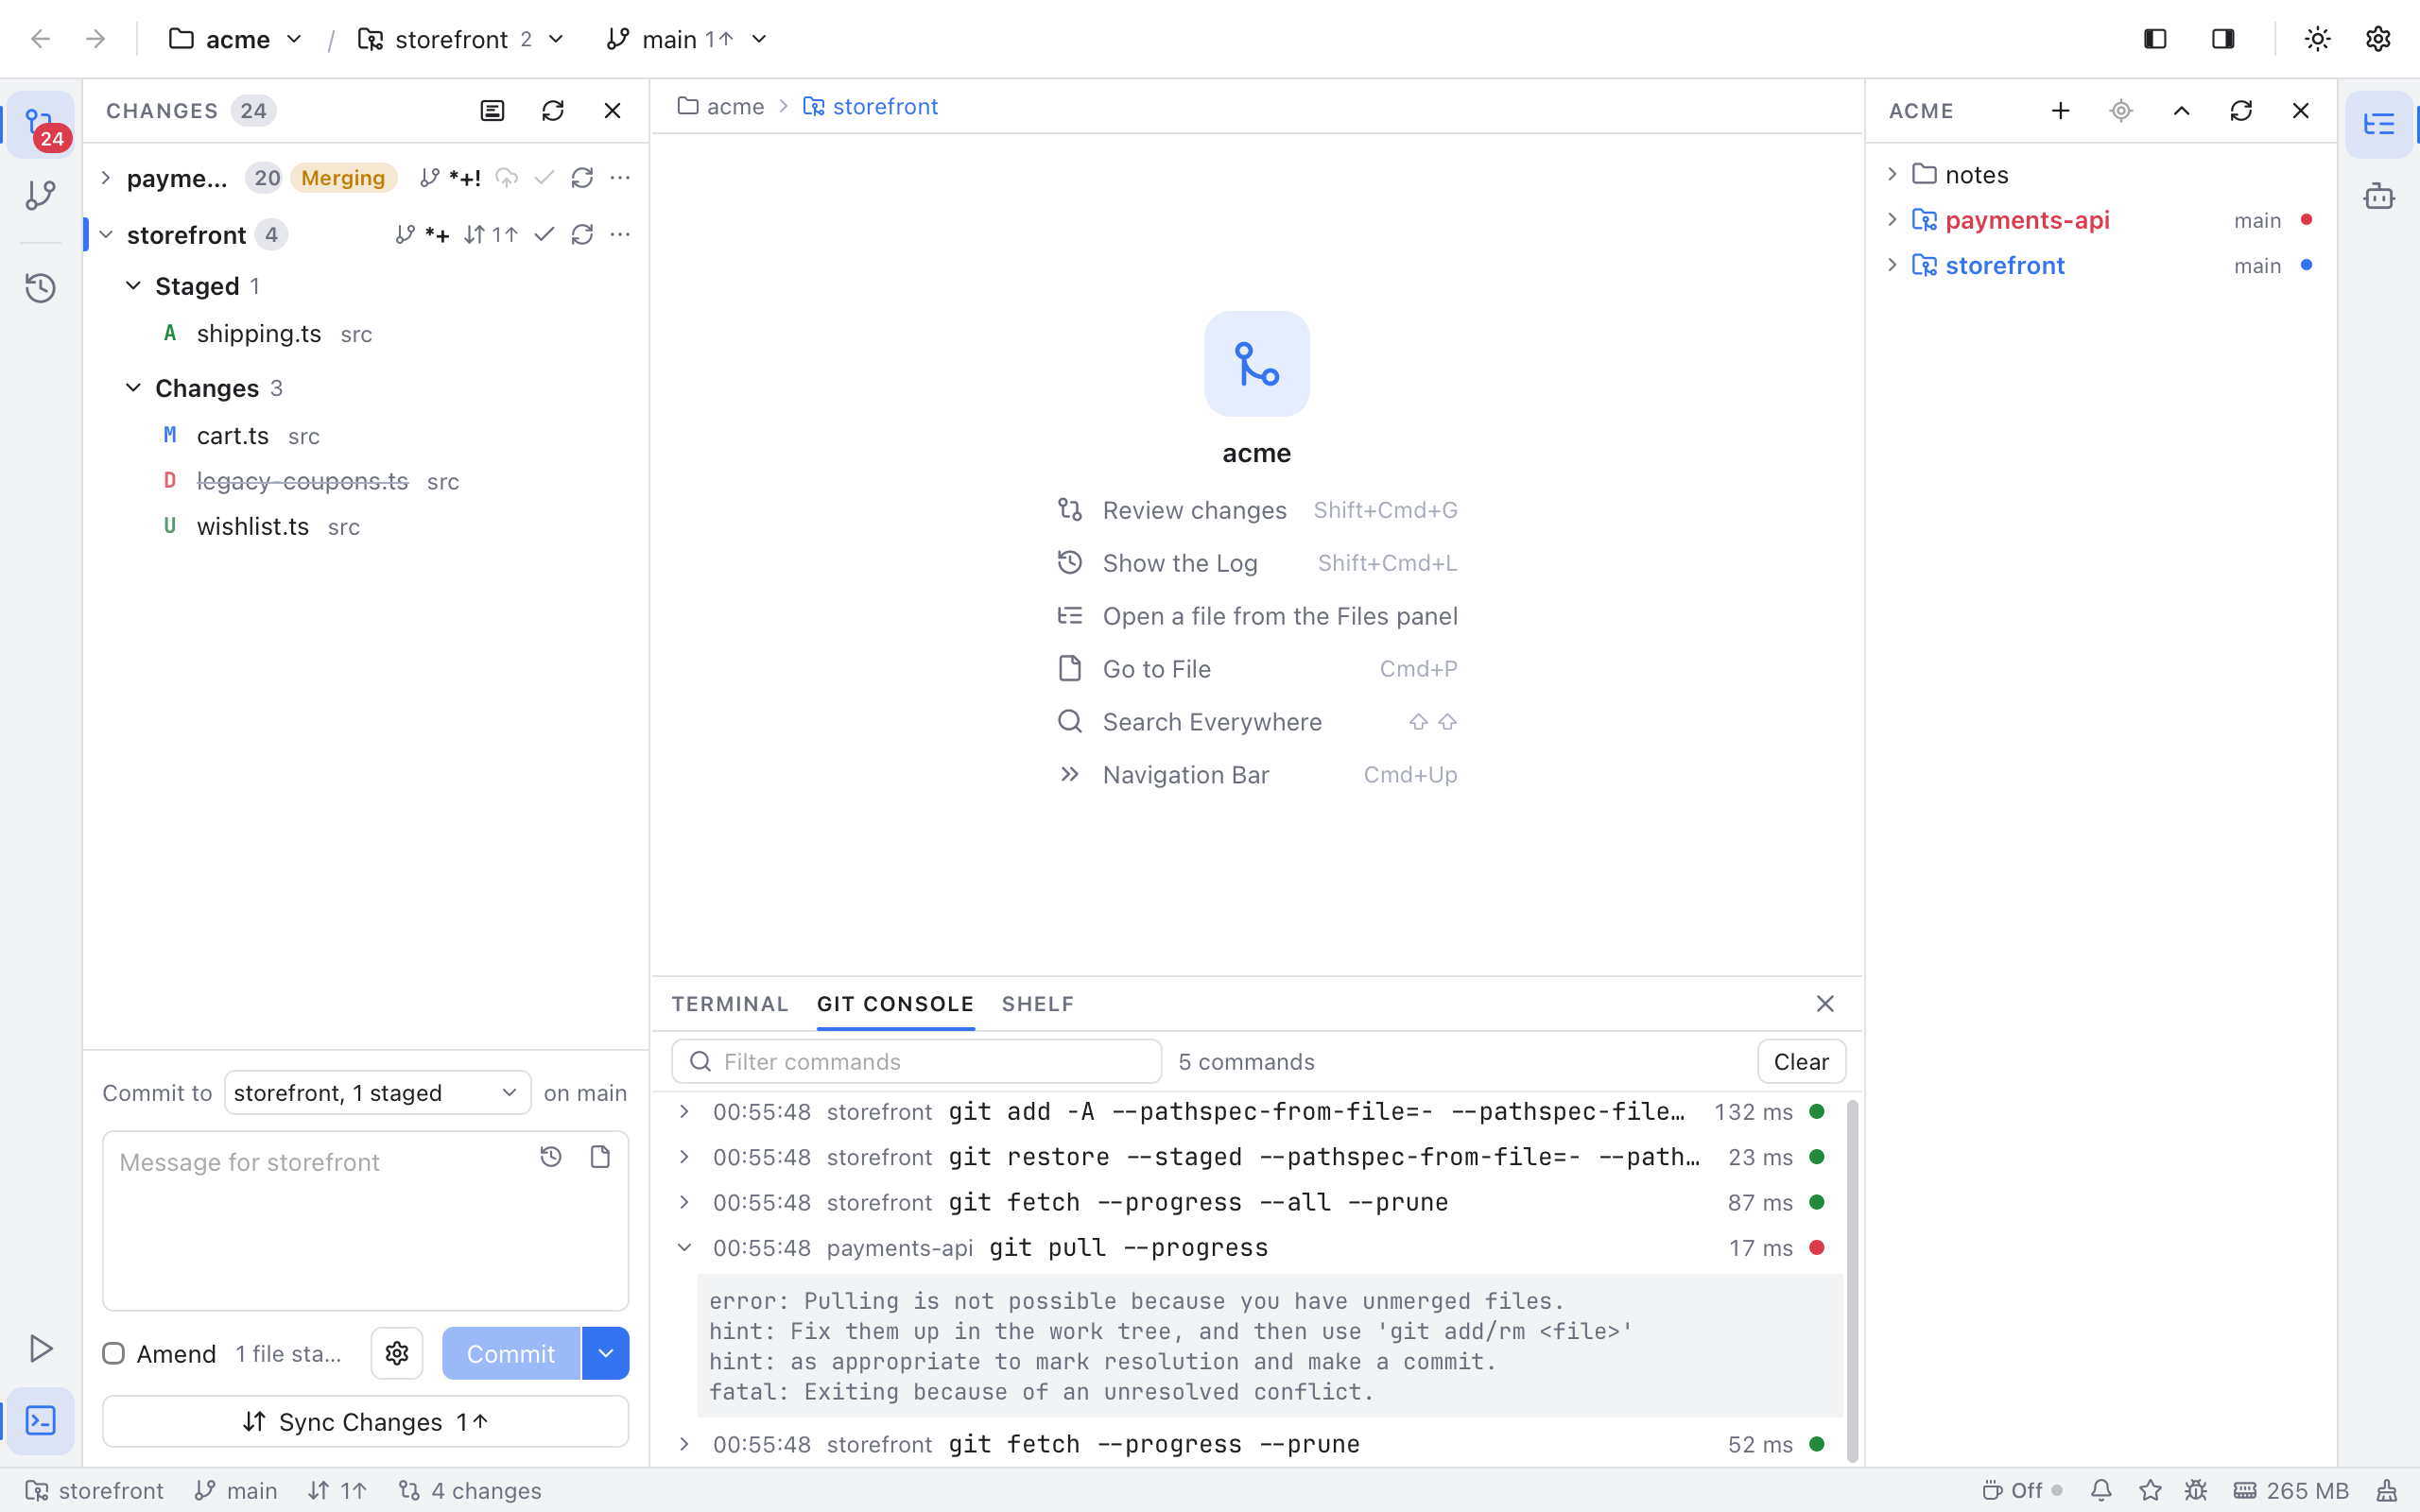The image size is (2420, 1512).
Task: Open the Commit button dropdown arrow
Action: coord(606,1353)
